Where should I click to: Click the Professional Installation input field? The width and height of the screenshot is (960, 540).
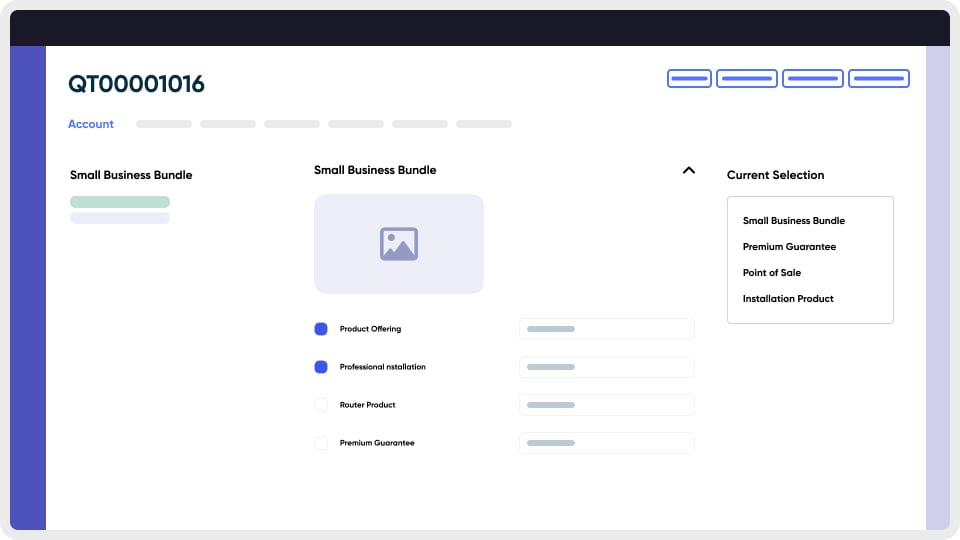coord(607,367)
